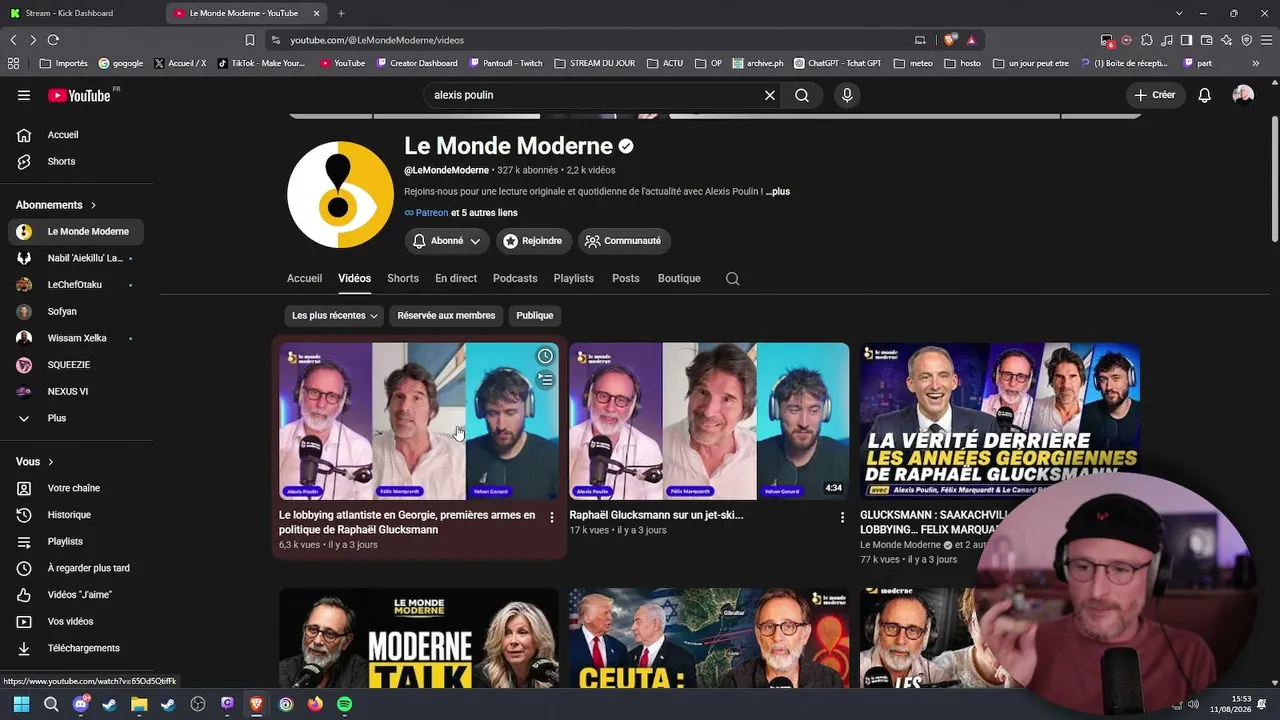Open Spotify from the taskbar
The width and height of the screenshot is (1280, 720).
click(344, 704)
